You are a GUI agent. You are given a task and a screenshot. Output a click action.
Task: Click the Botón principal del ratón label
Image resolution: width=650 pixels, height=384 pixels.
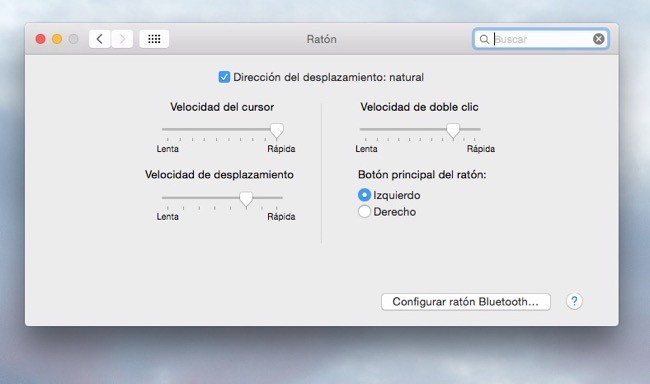click(x=422, y=175)
